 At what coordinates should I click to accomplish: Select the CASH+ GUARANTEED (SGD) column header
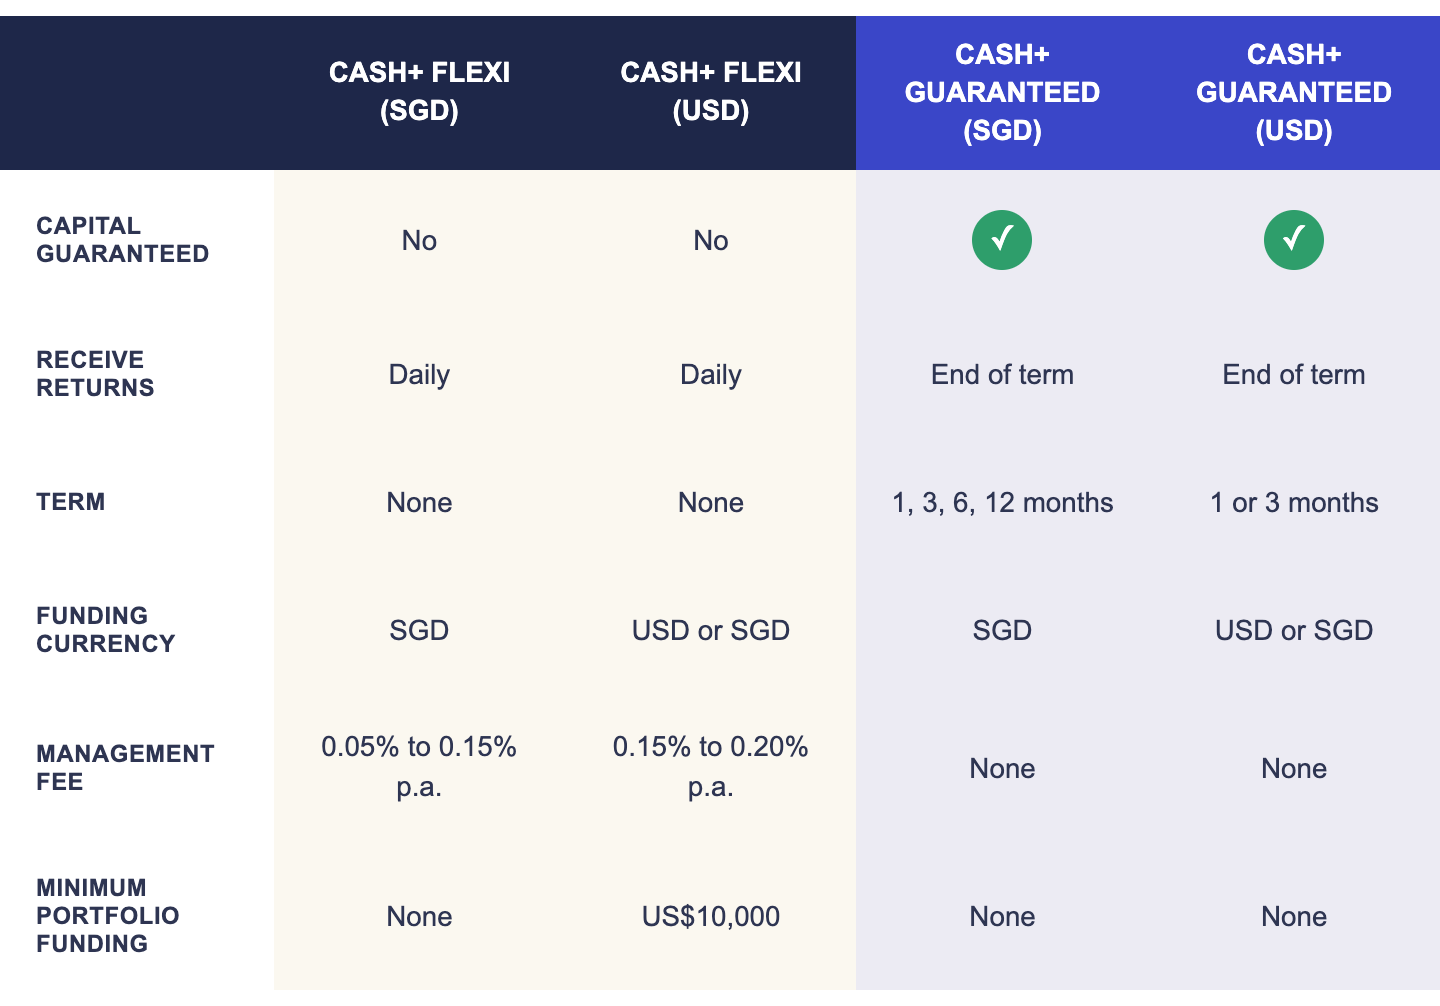pos(1002,92)
